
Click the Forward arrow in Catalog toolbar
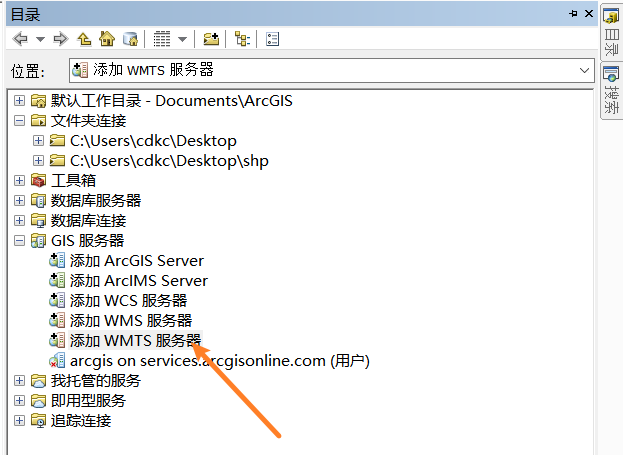[x=61, y=39]
